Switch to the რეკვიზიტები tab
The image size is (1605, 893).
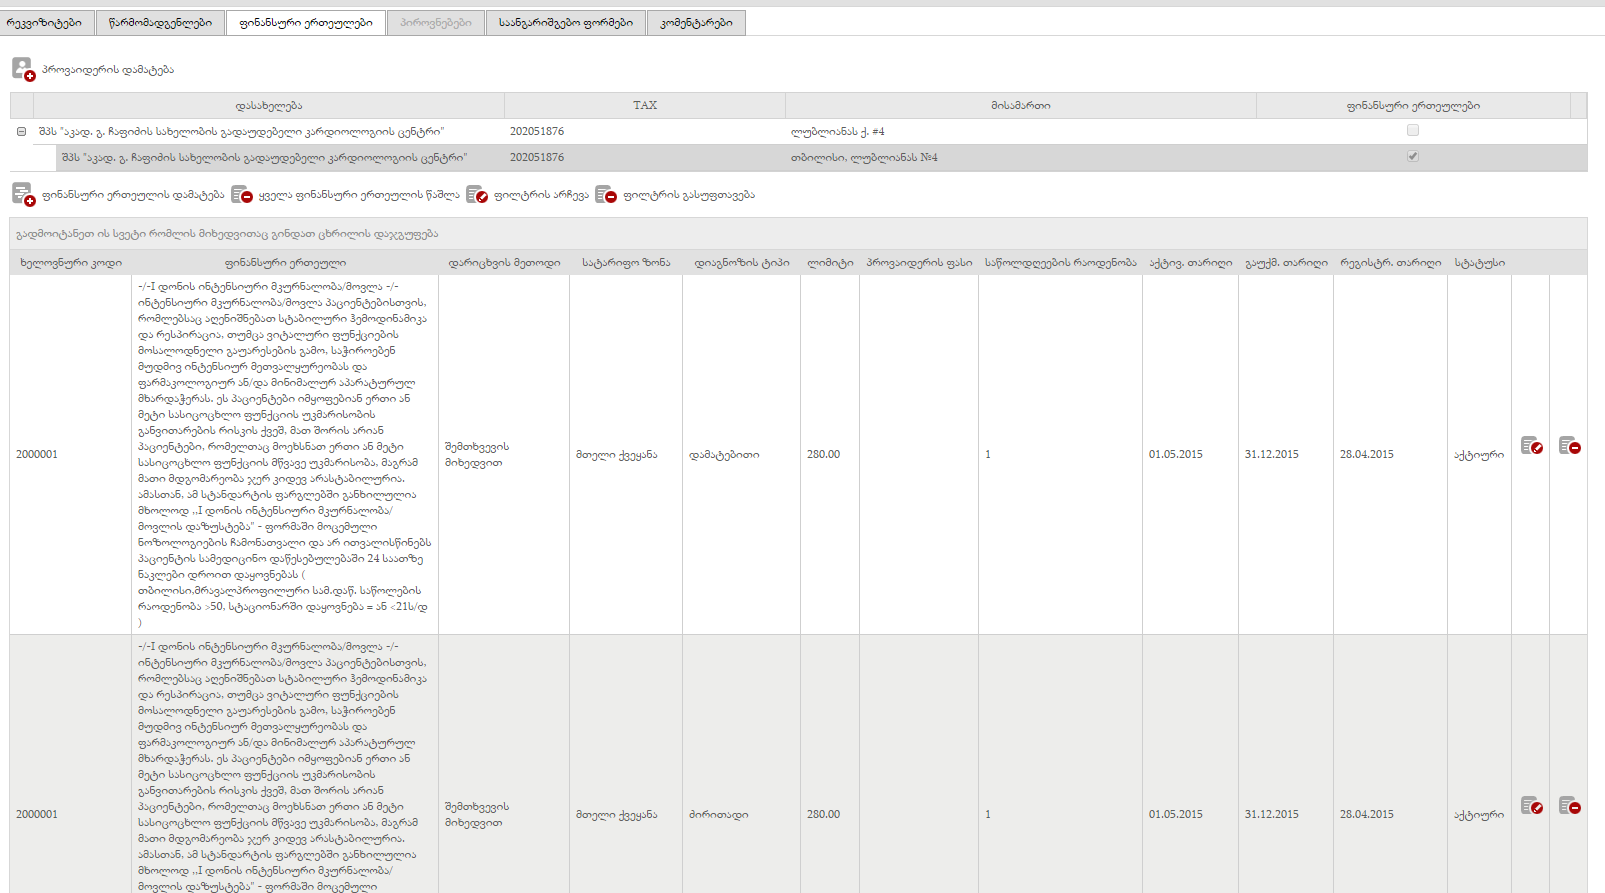click(46, 23)
